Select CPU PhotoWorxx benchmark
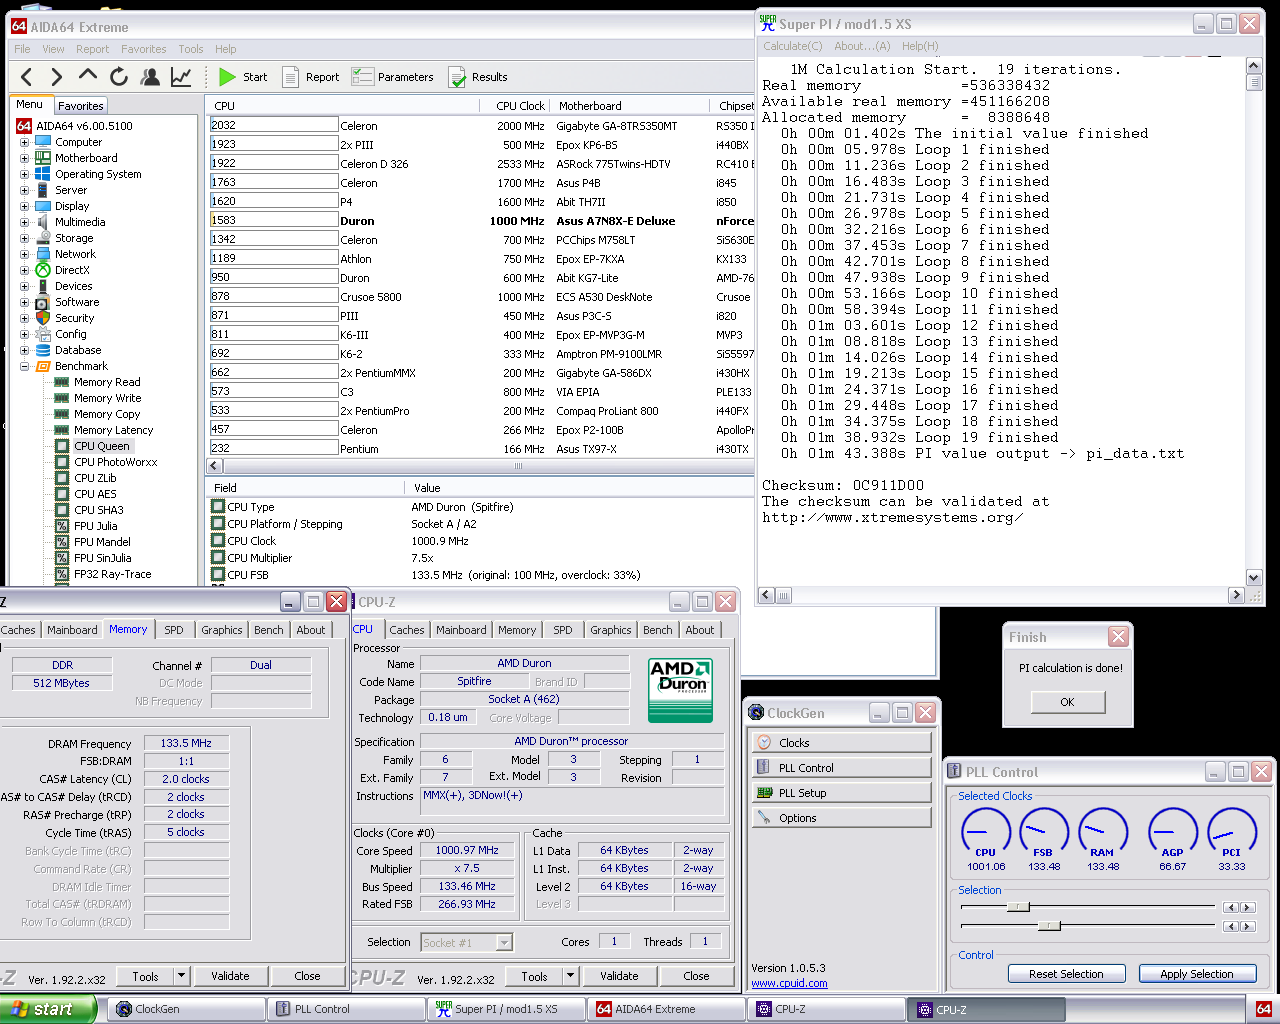The width and height of the screenshot is (1280, 1024). pyautogui.click(x=115, y=462)
